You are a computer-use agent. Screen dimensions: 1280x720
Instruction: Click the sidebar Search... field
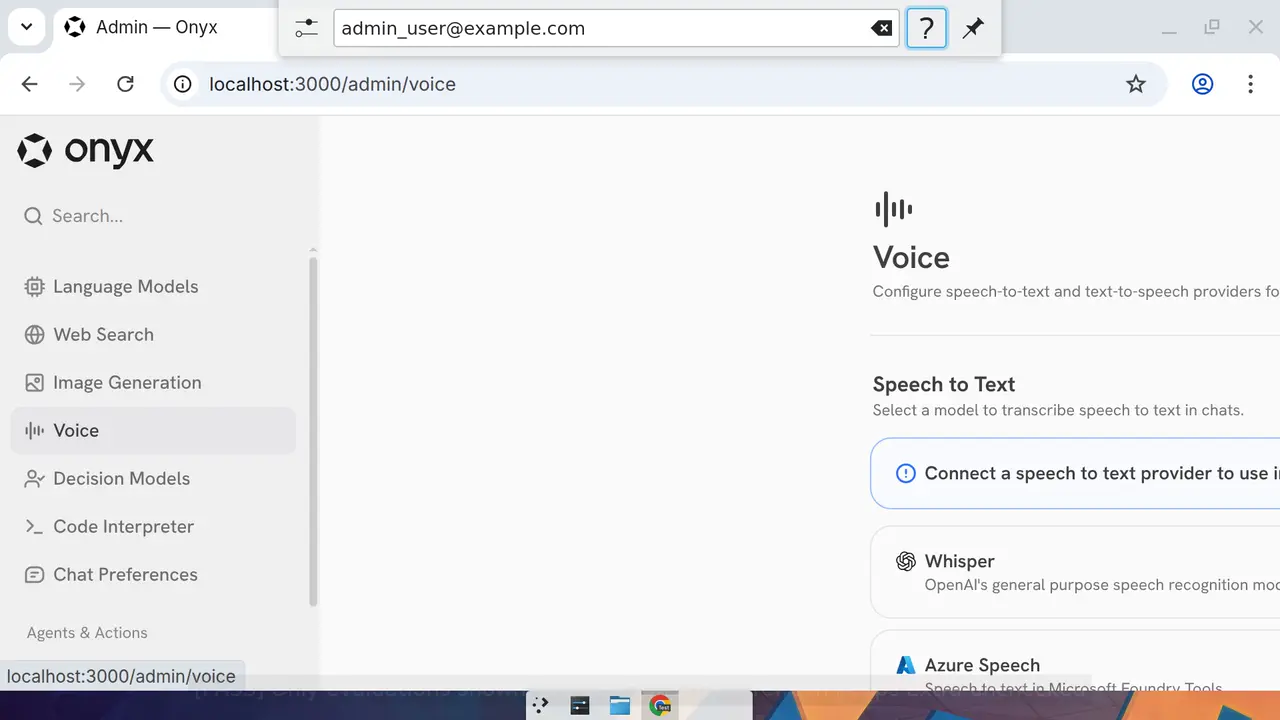(x=154, y=216)
